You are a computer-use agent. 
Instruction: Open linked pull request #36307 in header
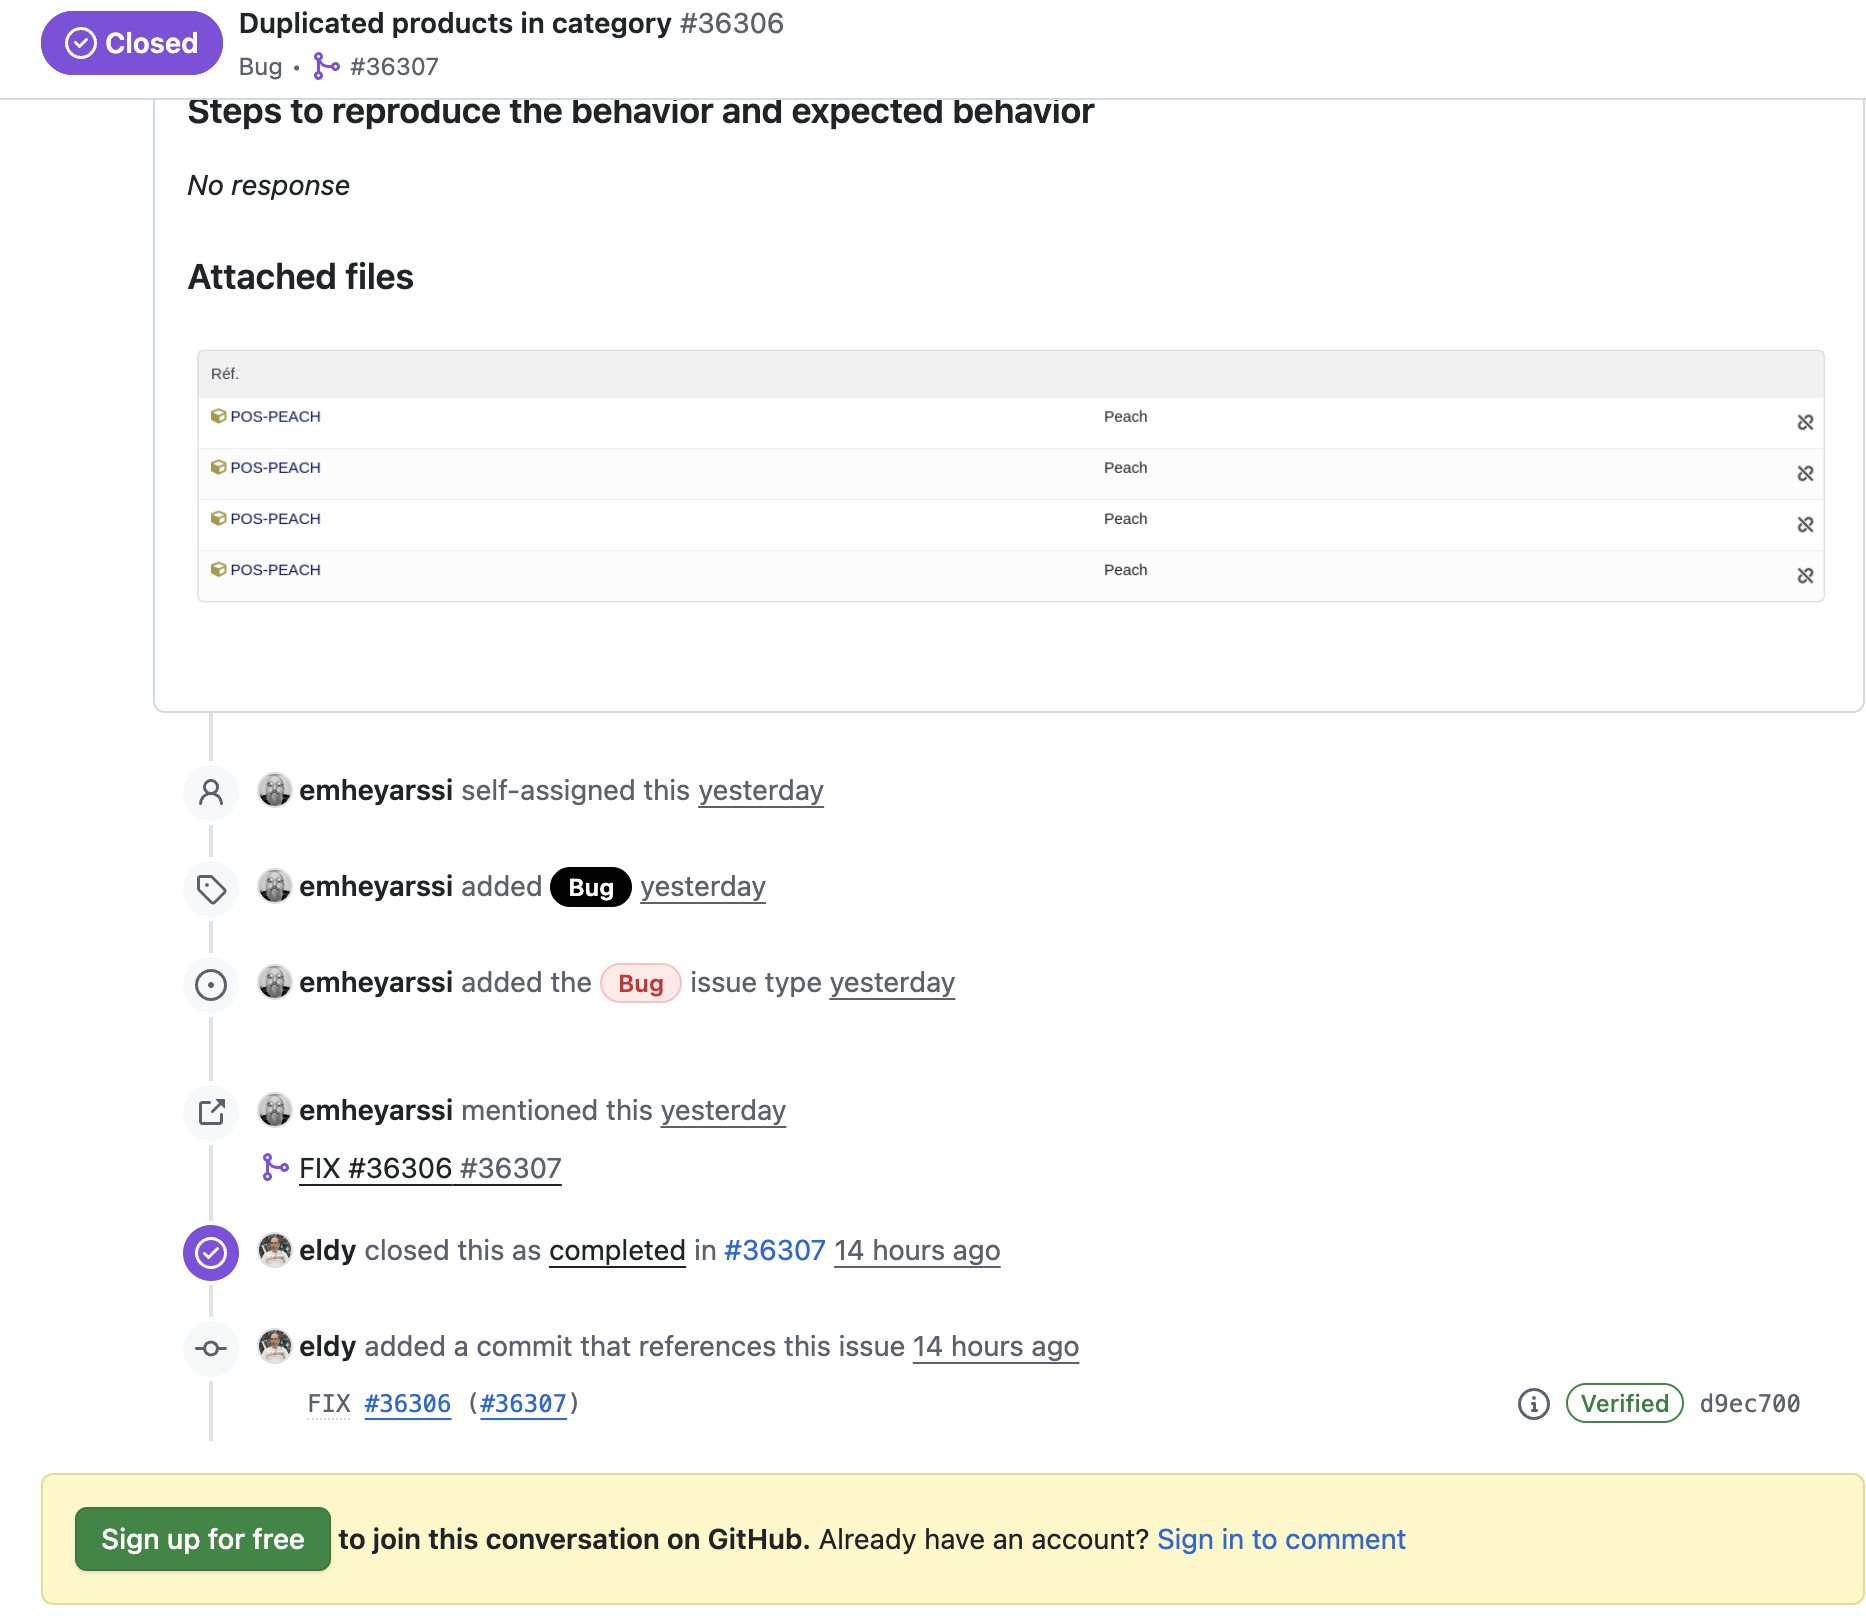point(393,67)
